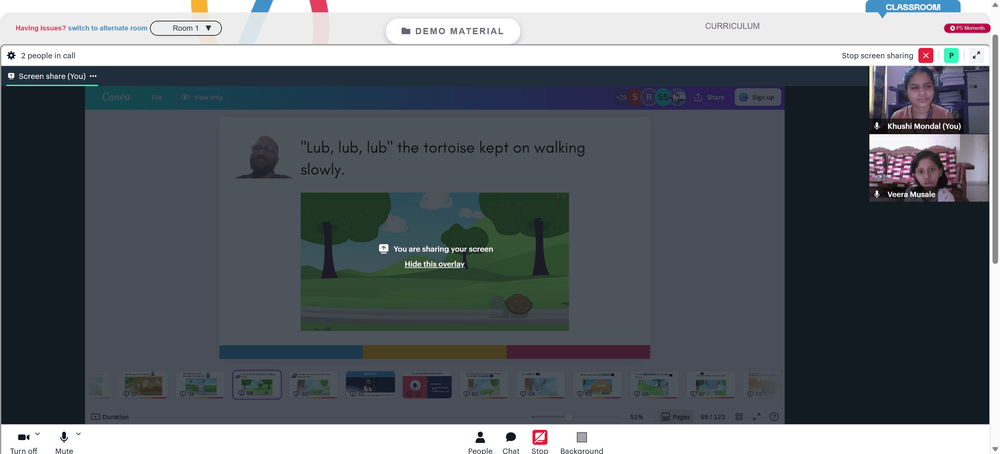Open call settings gear icon

click(x=11, y=55)
